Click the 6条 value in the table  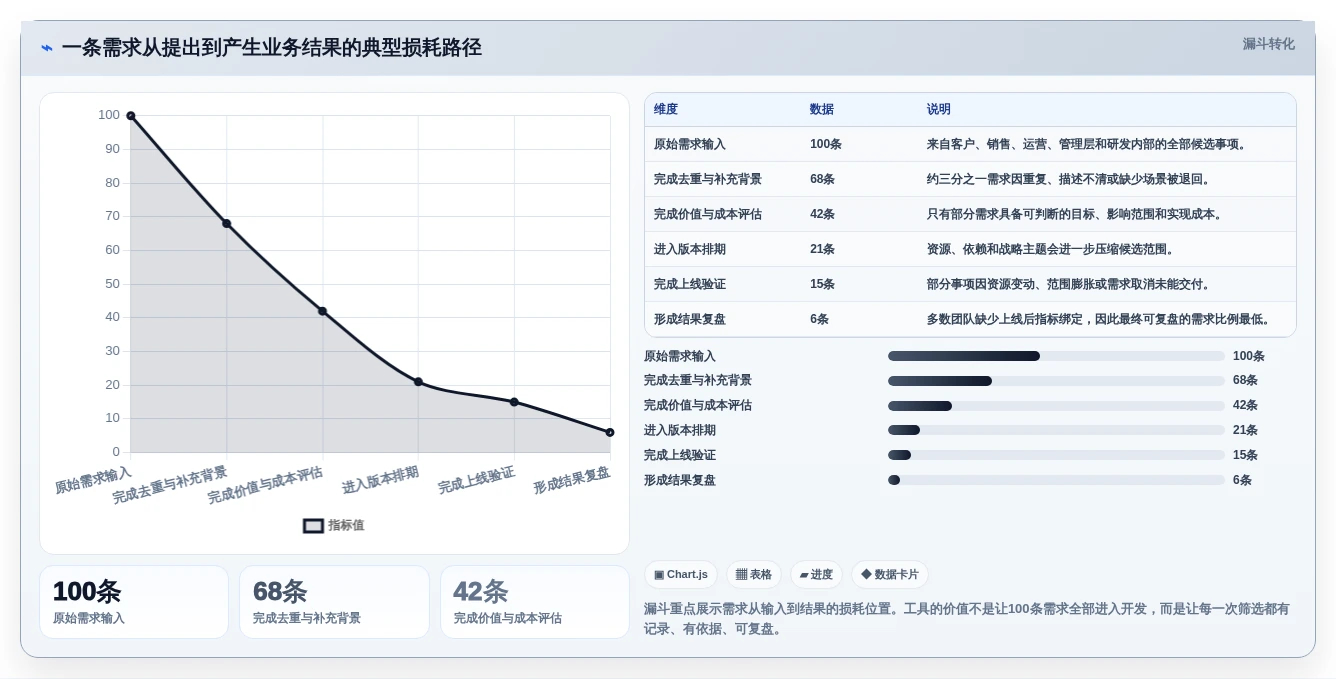(819, 319)
